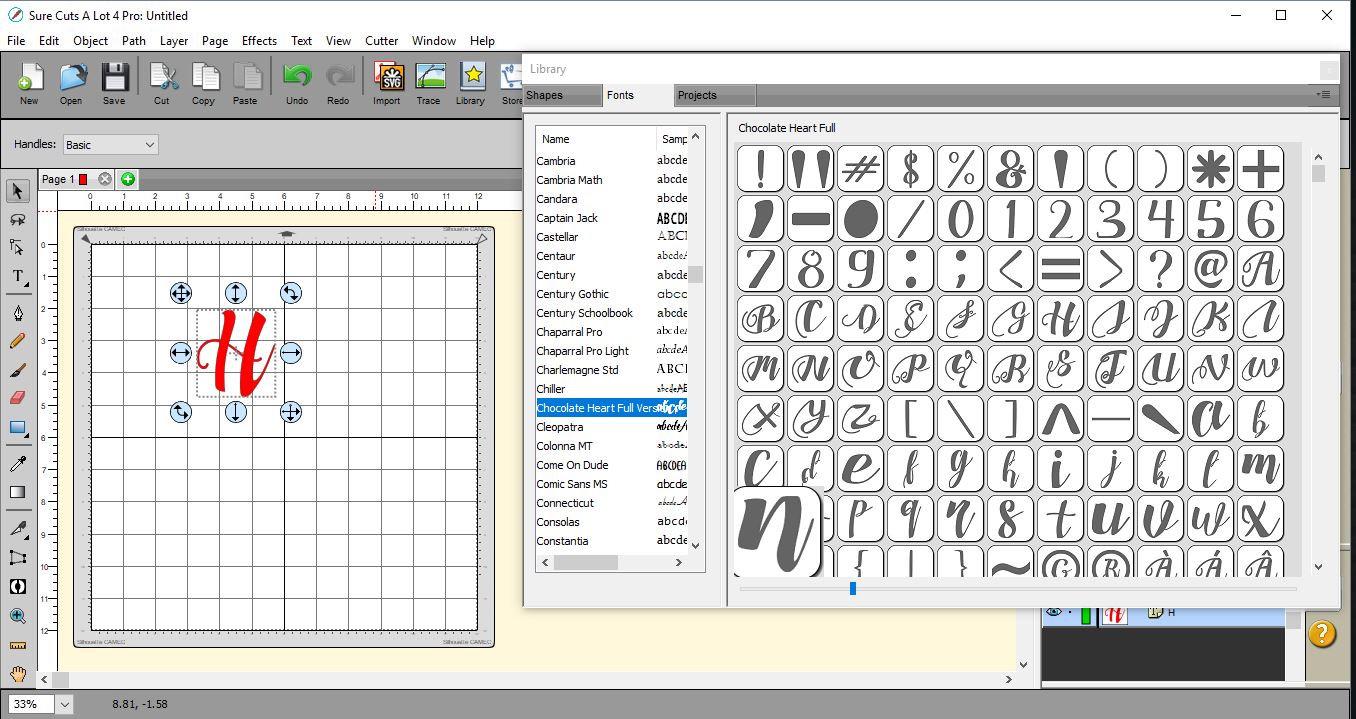1356x719 pixels.
Task: Select the Comic Sans MS font
Action: pos(612,484)
